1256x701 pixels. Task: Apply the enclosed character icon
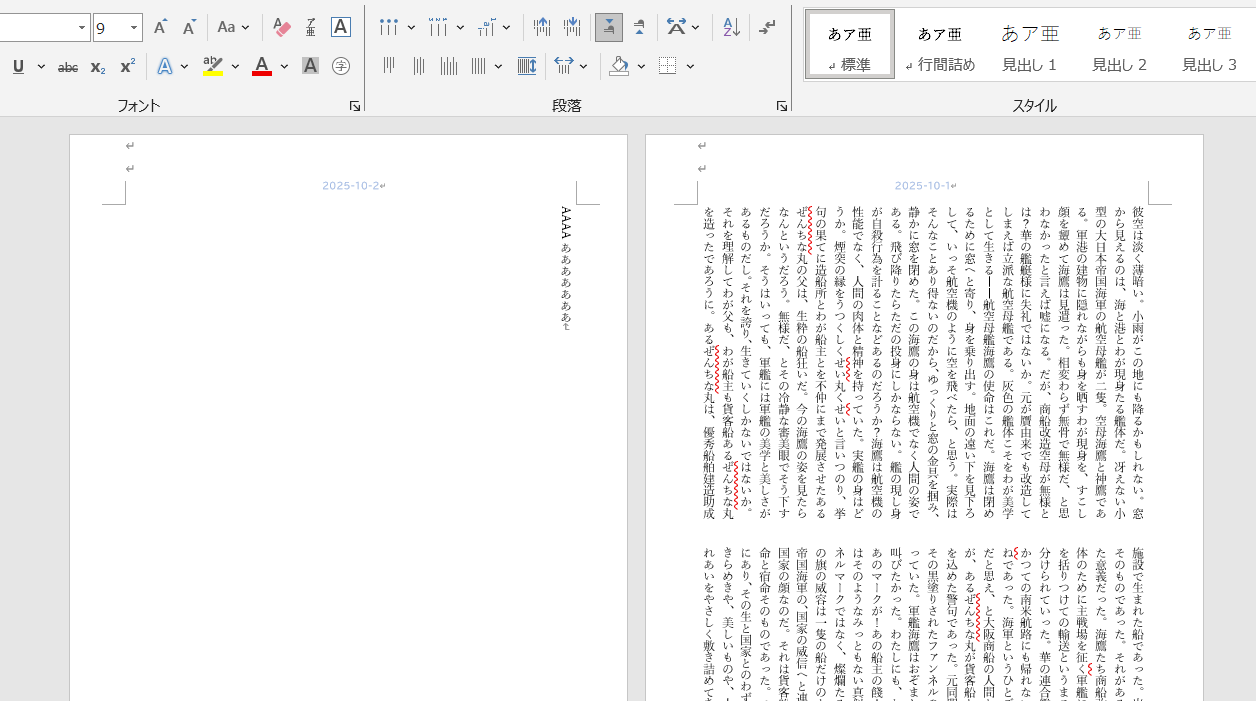tap(341, 67)
